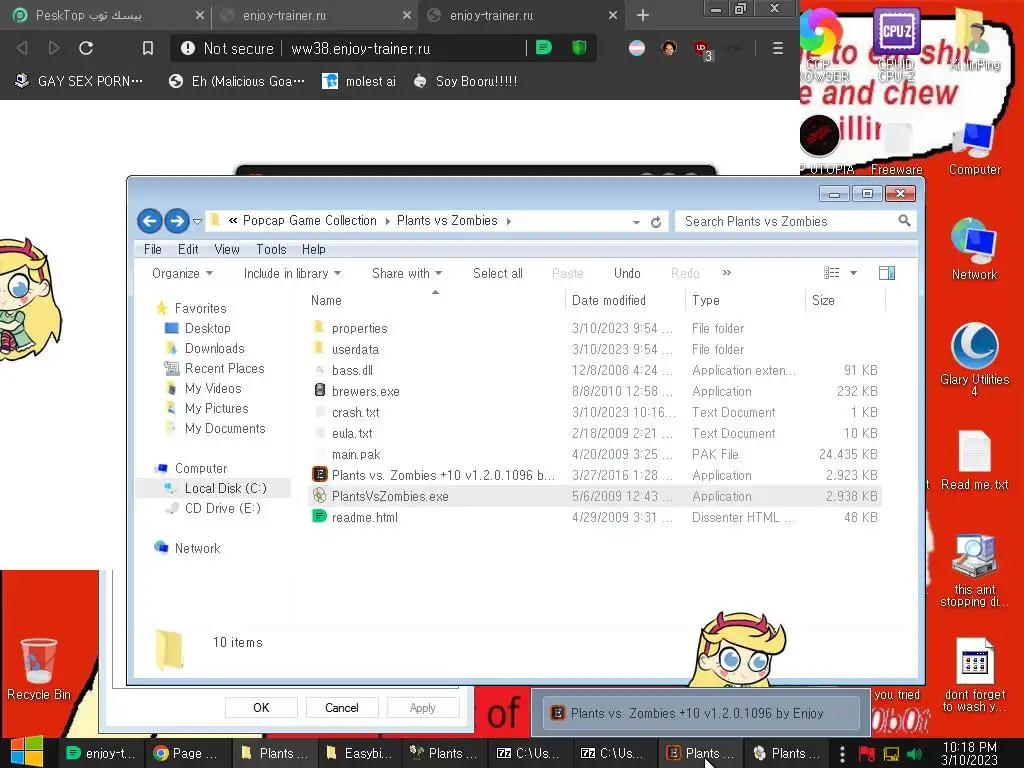Open Recent Places in navigation pane

(x=224, y=368)
